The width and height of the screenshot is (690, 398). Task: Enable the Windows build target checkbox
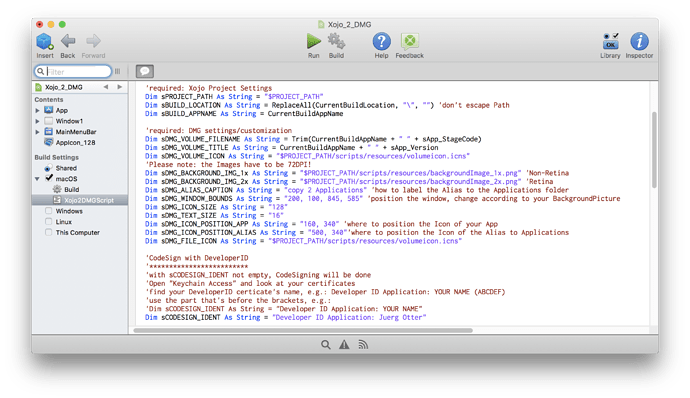tap(48, 211)
